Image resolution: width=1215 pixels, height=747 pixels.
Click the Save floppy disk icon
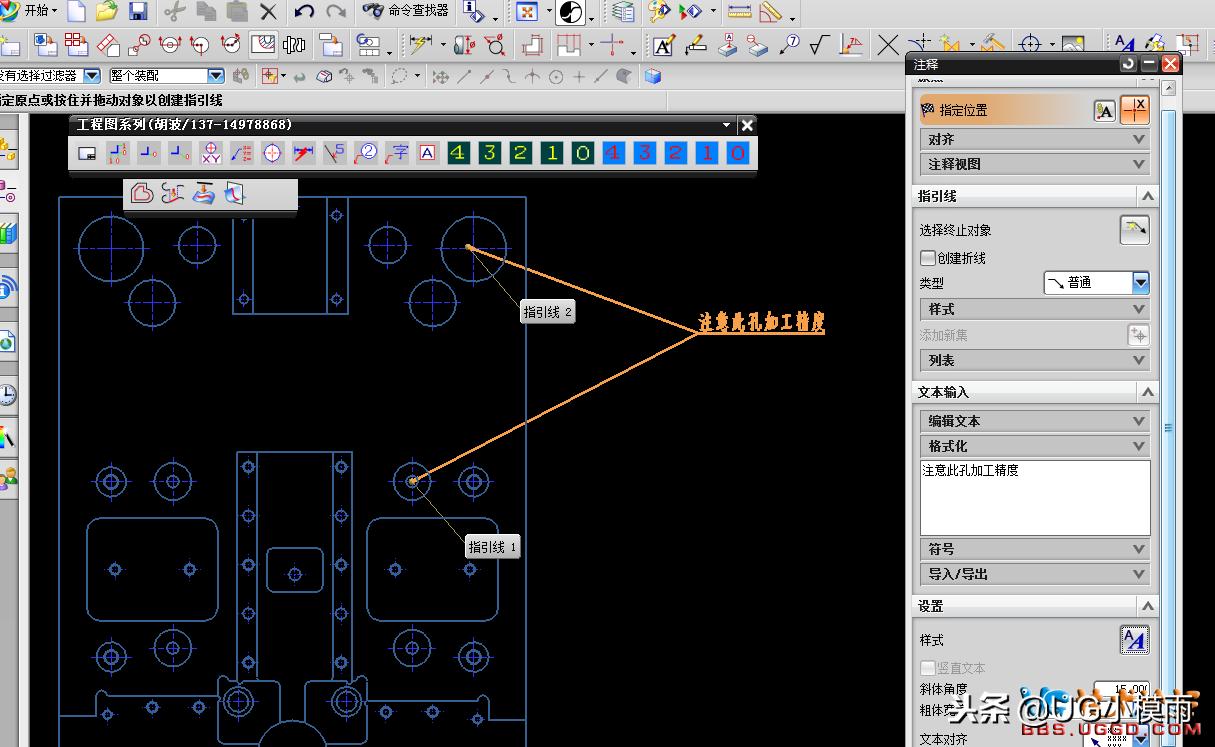pyautogui.click(x=138, y=12)
